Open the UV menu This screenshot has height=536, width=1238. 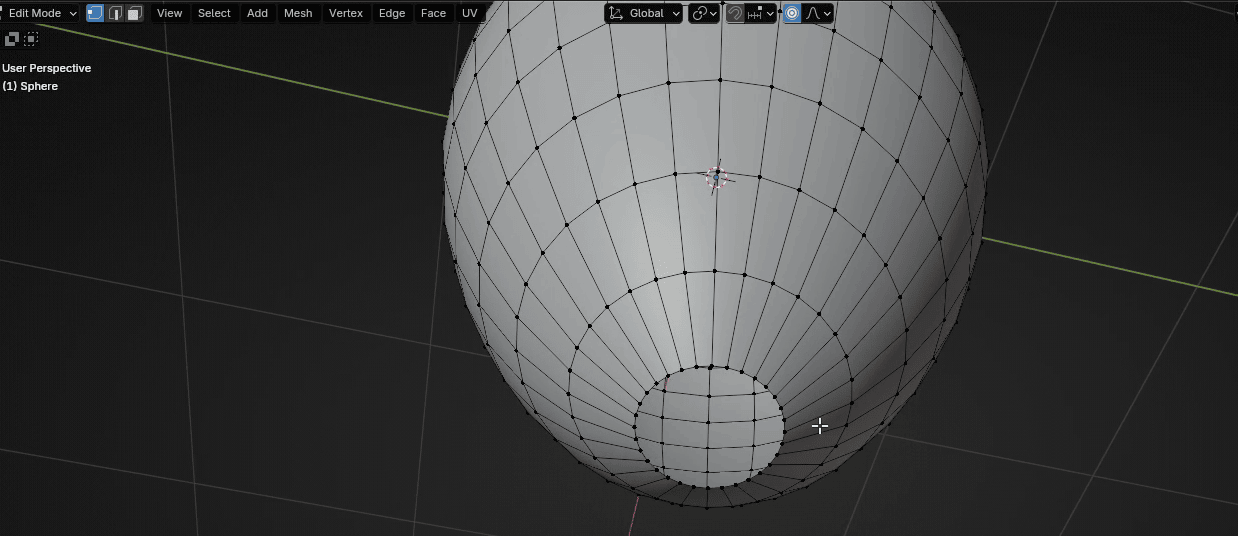469,13
